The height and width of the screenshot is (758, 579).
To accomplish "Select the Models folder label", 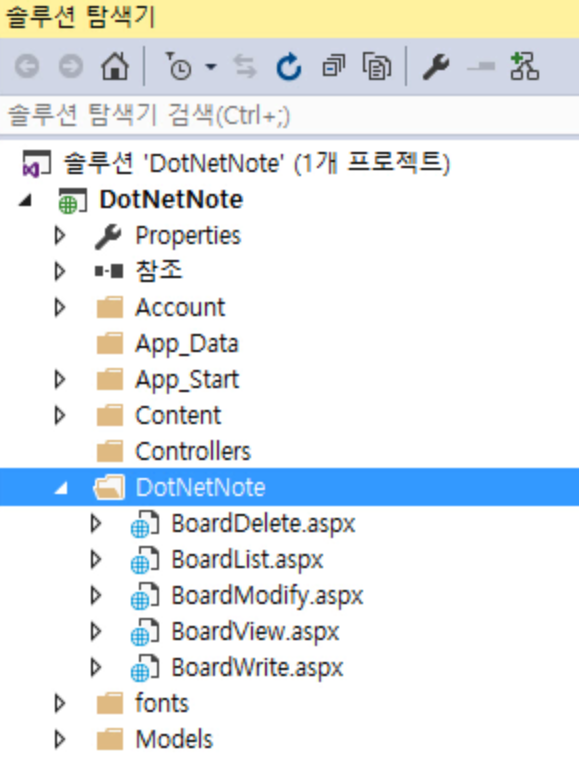I will coord(174,740).
